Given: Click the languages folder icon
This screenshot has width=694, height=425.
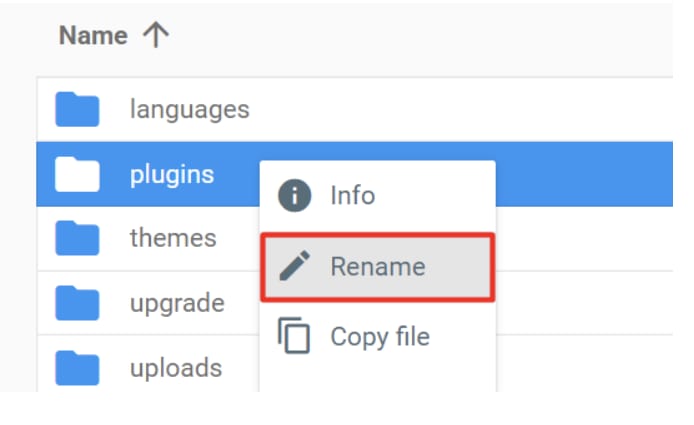Looking at the screenshot, I should coord(77,109).
